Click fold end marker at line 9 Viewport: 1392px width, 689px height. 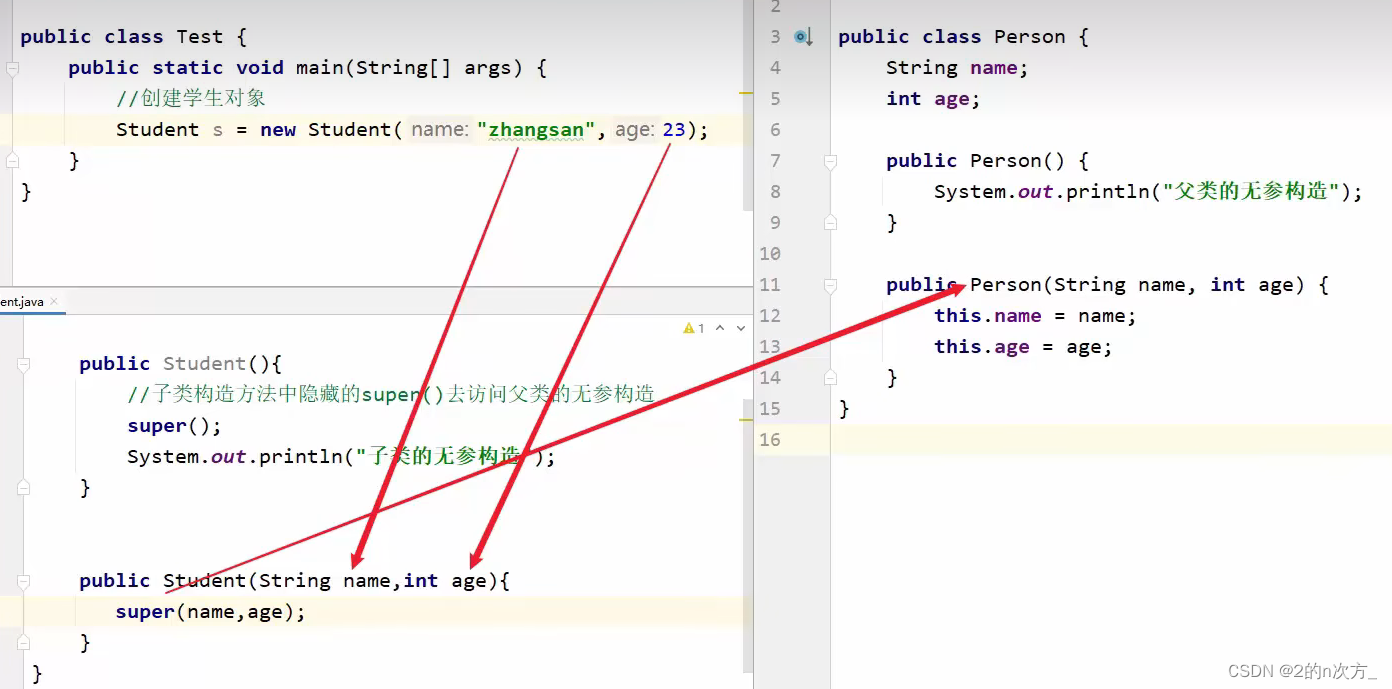[x=830, y=223]
